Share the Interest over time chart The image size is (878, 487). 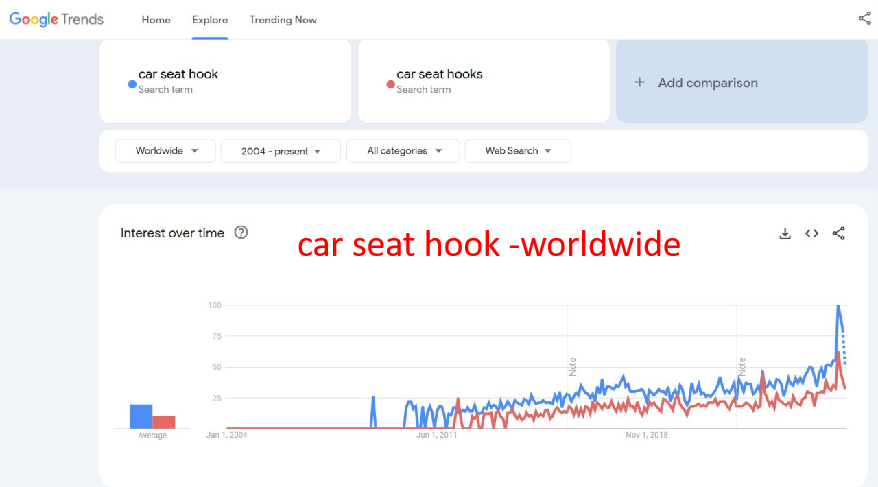pos(839,233)
